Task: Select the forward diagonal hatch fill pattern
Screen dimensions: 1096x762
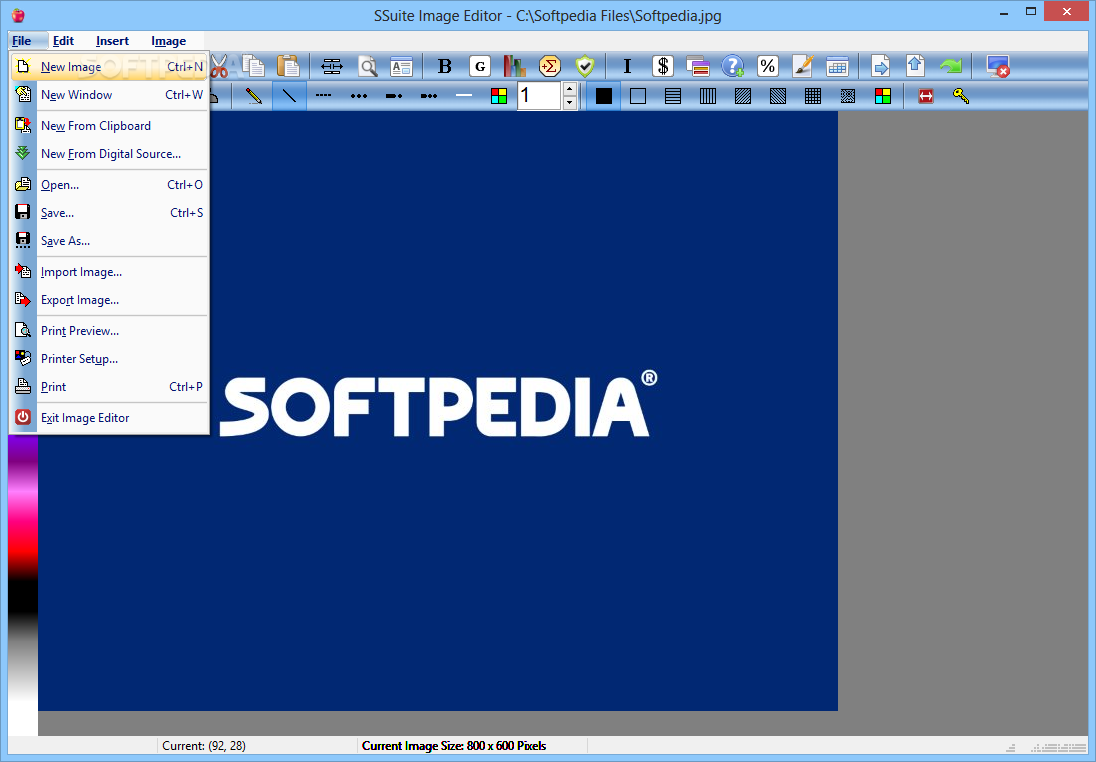Action: (742, 96)
